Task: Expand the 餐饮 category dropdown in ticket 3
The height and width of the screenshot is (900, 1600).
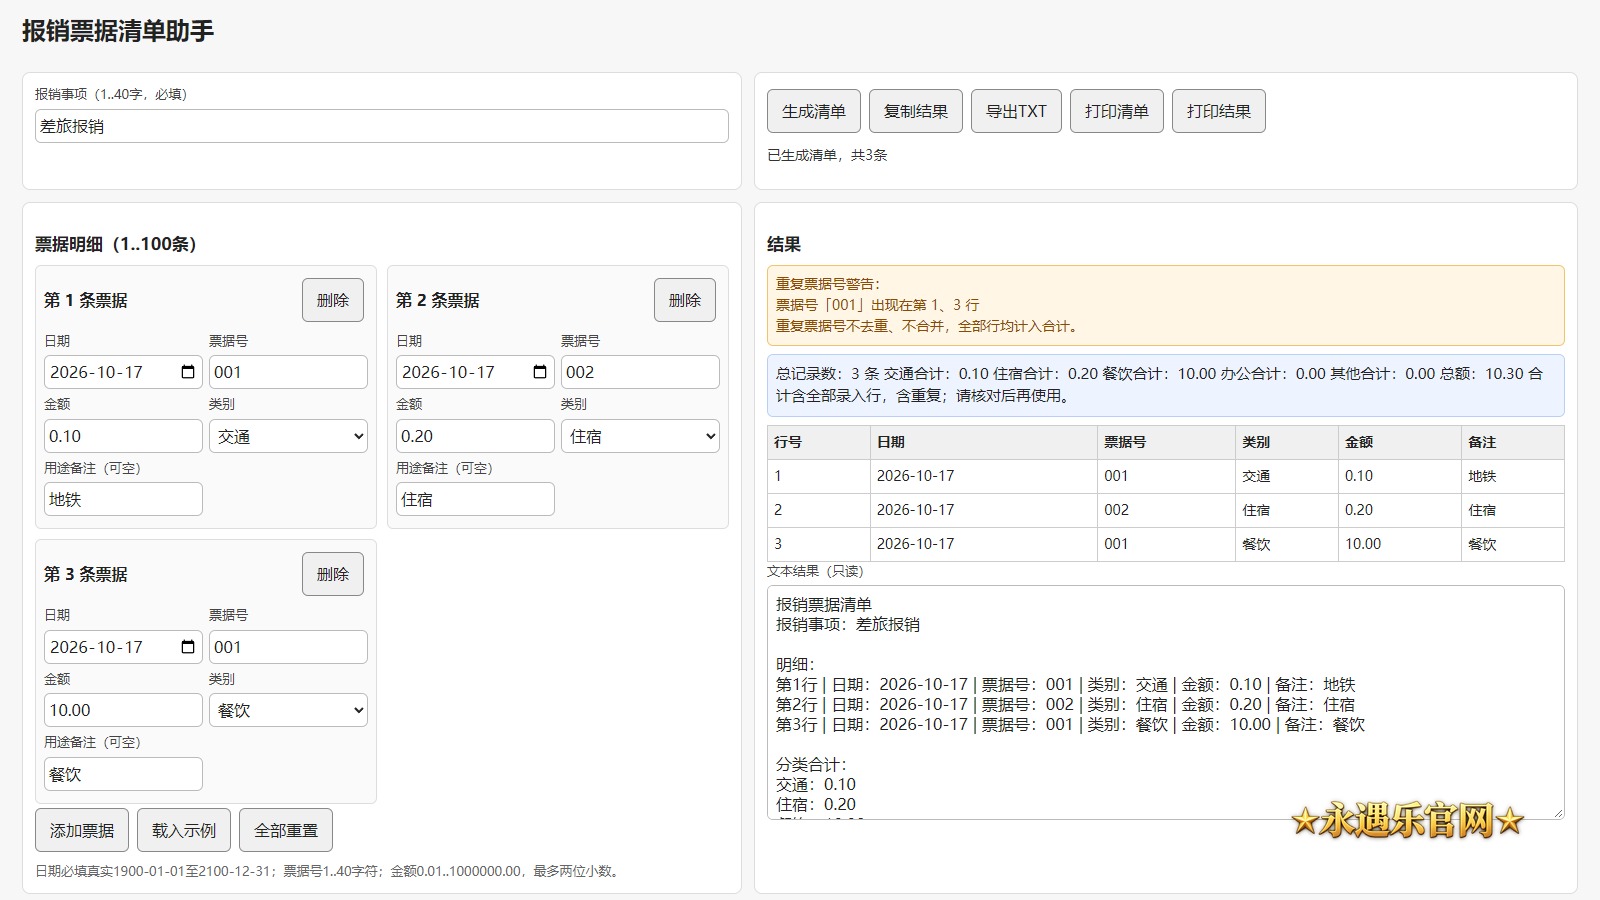Action: (x=288, y=710)
